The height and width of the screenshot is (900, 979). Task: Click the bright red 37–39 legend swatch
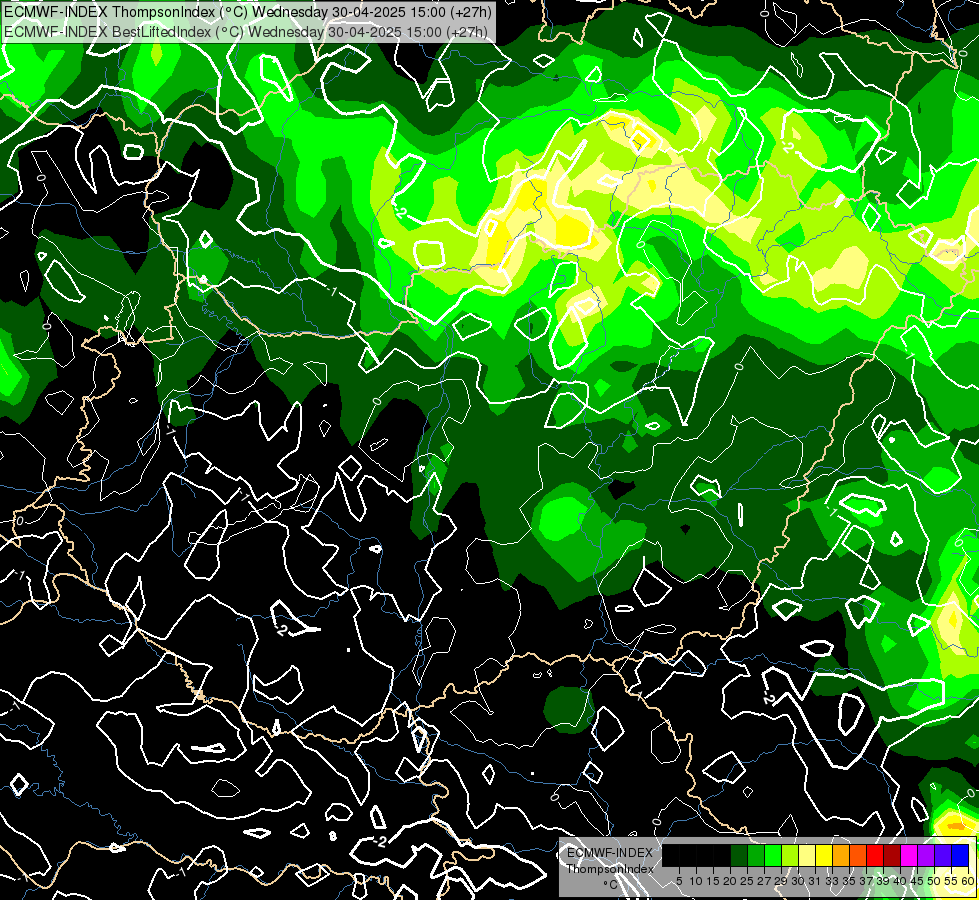pyautogui.click(x=875, y=856)
